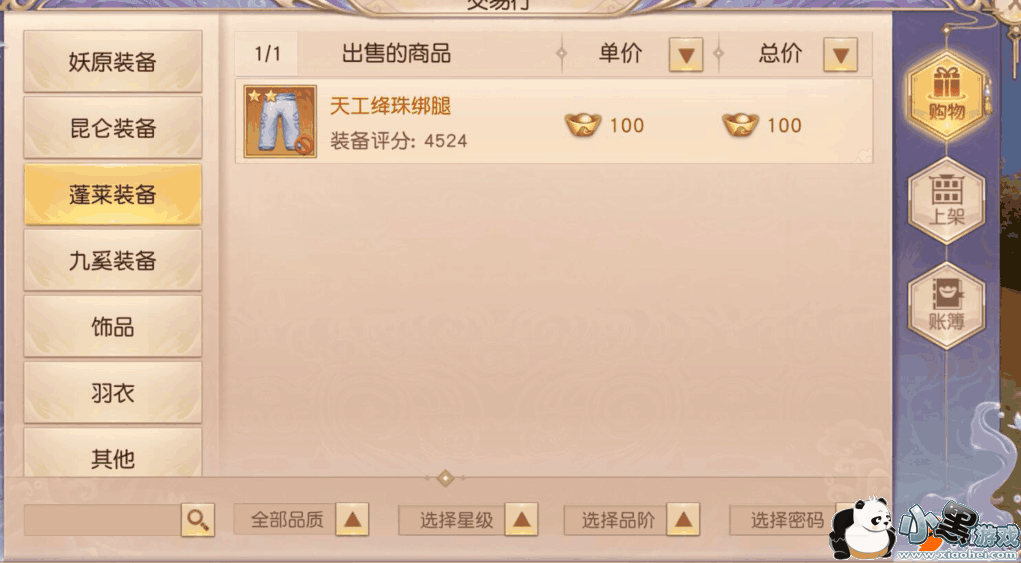1021x563 pixels.
Task: Open the 选择密码 filter
Action: pyautogui.click(x=787, y=519)
